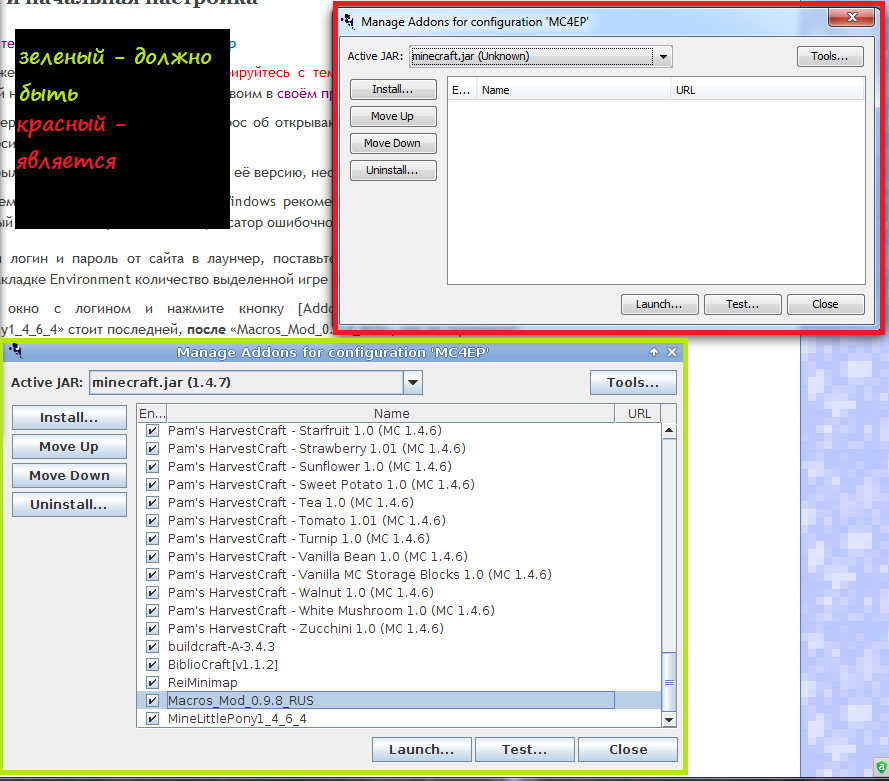
Task: Toggle Macros_Mod_0.9.8_RUS checkbox
Action: (x=152, y=701)
